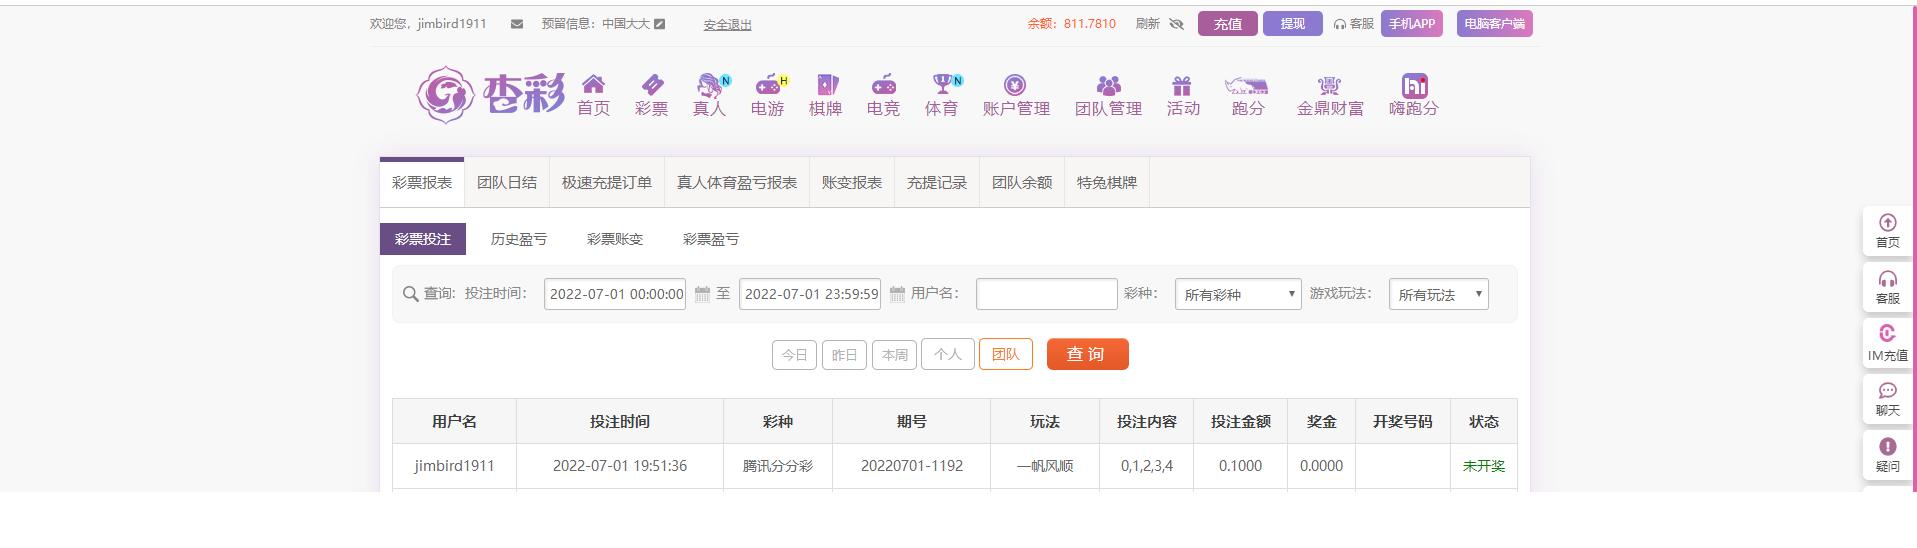1917x548 pixels.
Task: Click the 杏彩 site logo
Action: [490, 95]
